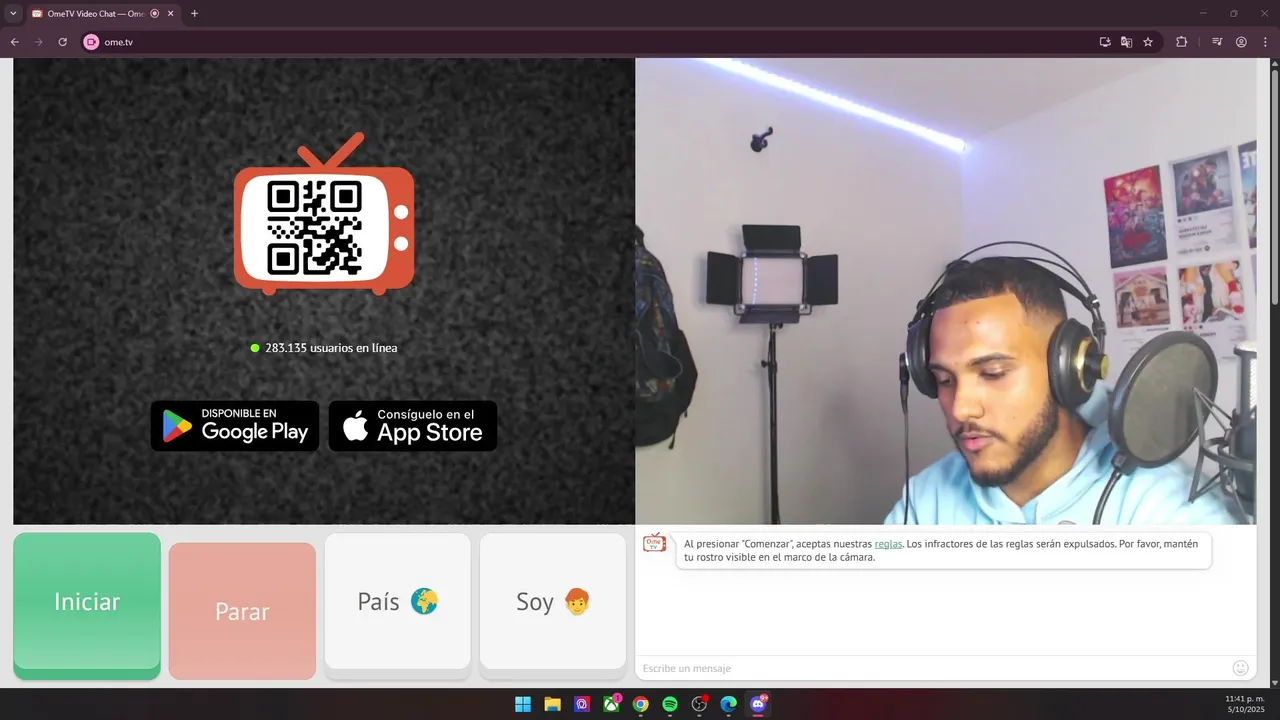Image resolution: width=1280 pixels, height=720 pixels.
Task: Click the OmeTV QR code television logo
Action: [324, 215]
